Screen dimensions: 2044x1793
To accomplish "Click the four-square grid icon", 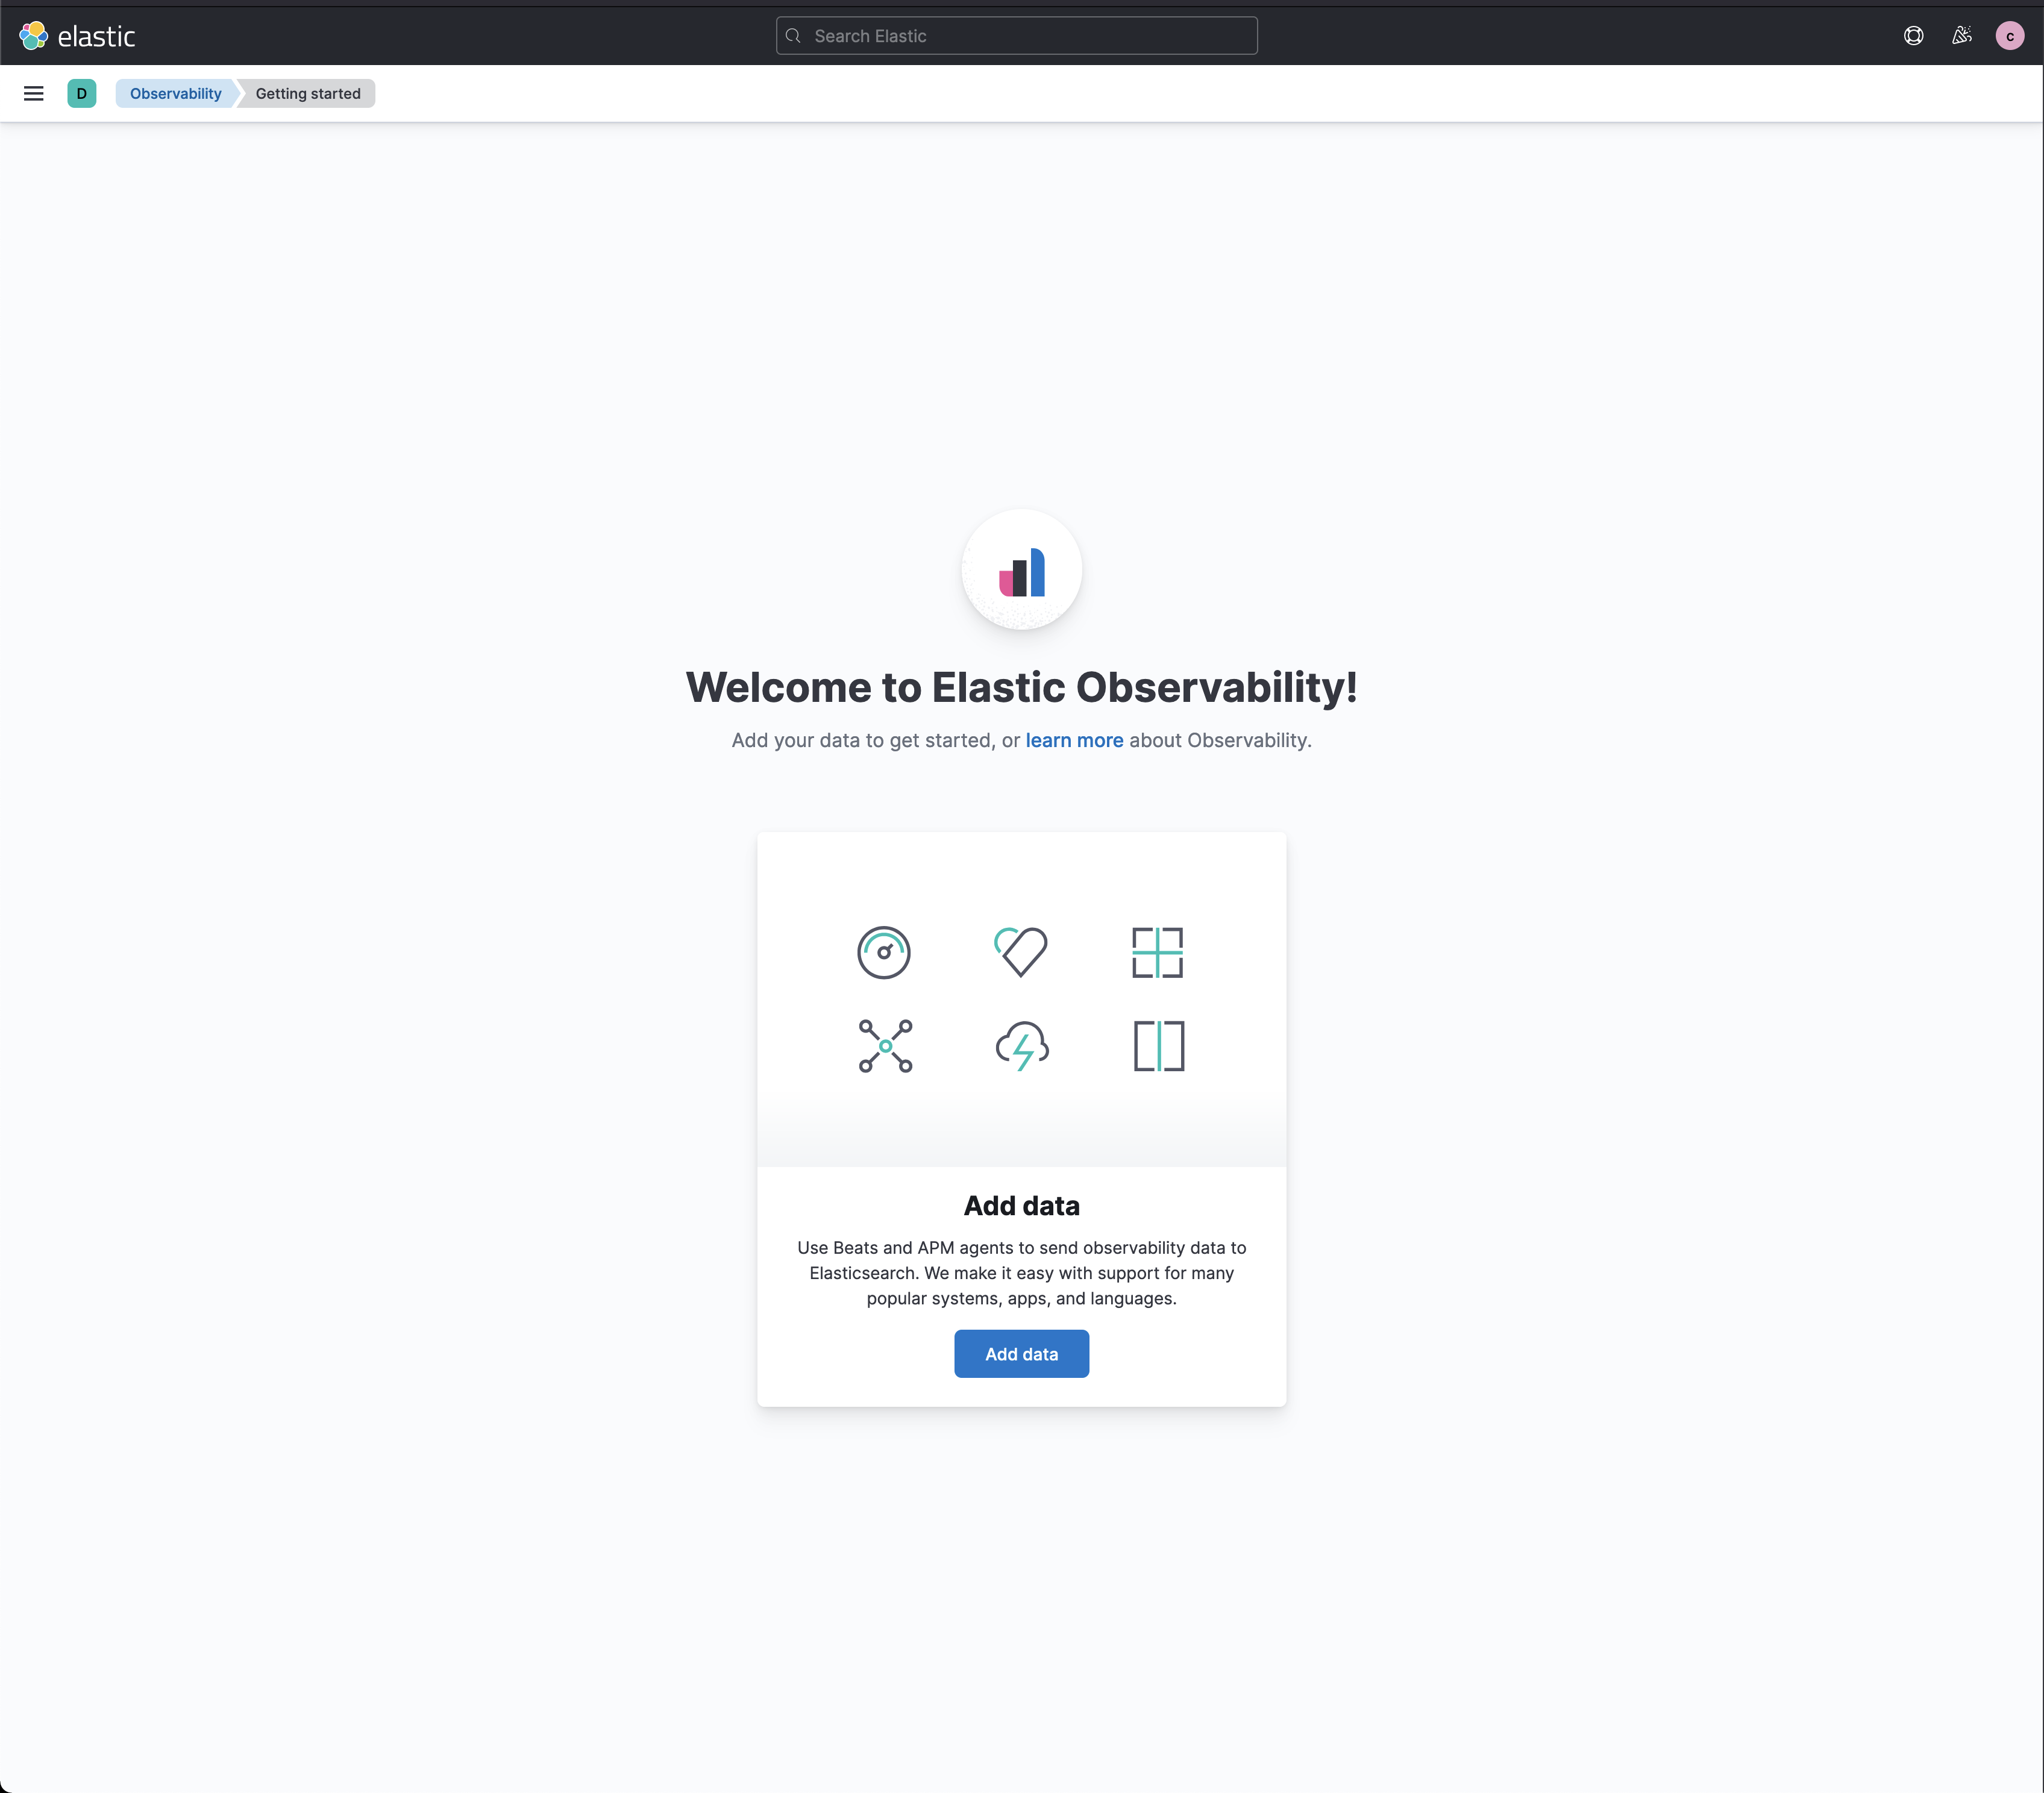I will (1158, 952).
